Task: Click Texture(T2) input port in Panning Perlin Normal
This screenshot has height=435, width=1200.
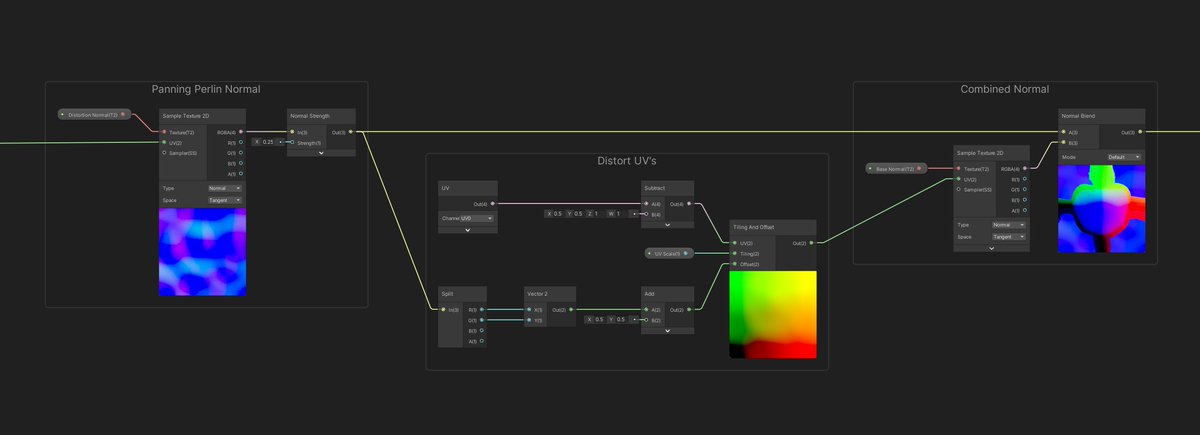Action: pyautogui.click(x=164, y=132)
